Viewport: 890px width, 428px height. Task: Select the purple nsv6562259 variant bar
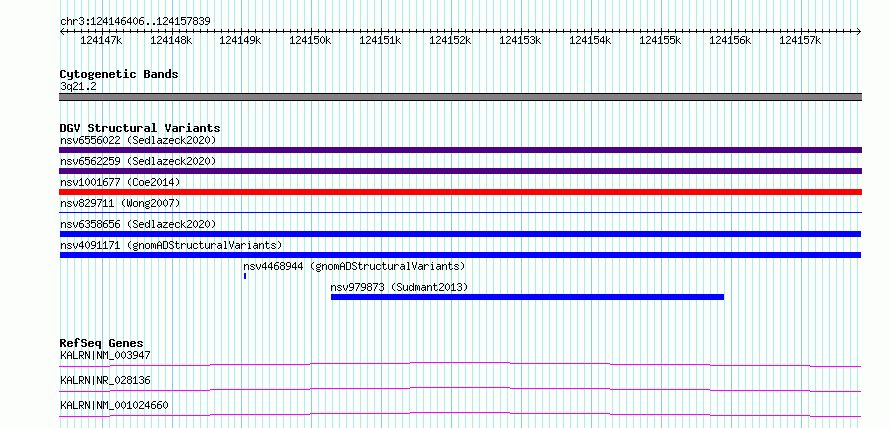[x=460, y=171]
